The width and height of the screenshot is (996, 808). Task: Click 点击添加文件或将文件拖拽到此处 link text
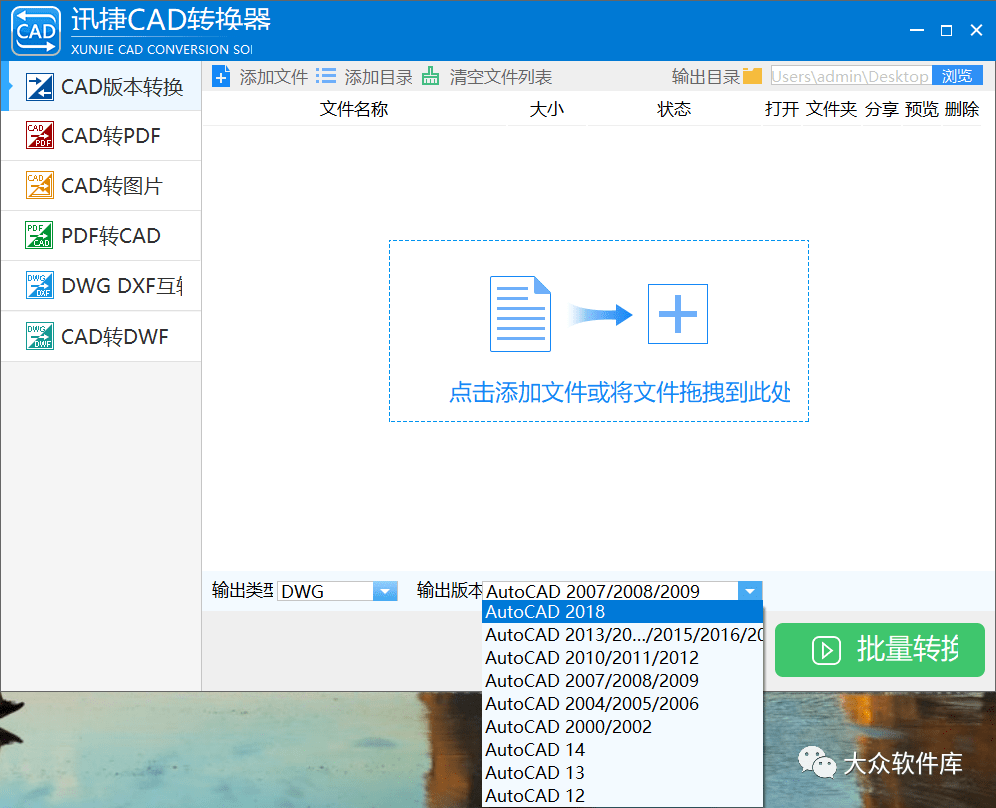coord(620,392)
